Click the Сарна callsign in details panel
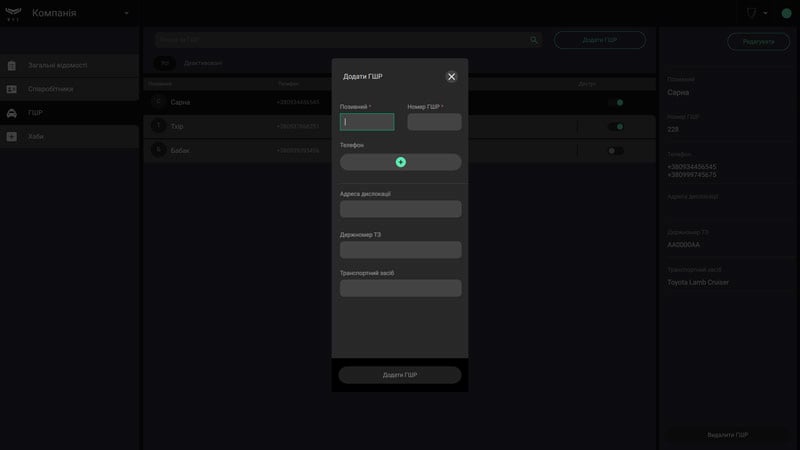Screen dimensions: 800x450 678,92
